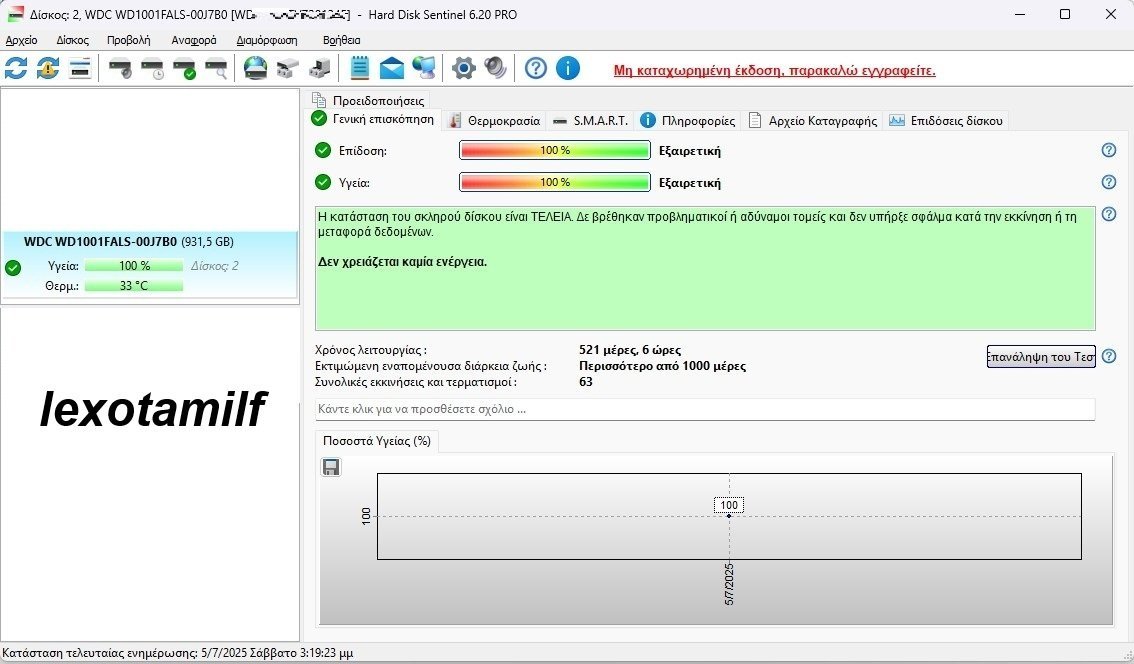This screenshot has height=664, width=1134.
Task: Open the Προβολή menu
Action: (x=129, y=41)
